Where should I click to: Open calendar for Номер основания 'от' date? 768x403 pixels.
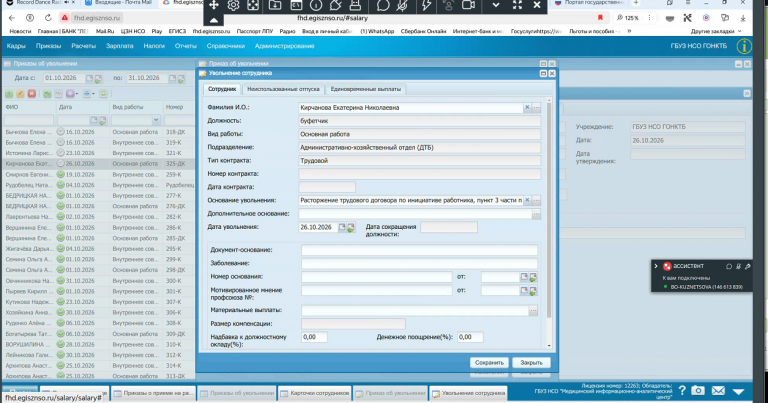tap(524, 277)
